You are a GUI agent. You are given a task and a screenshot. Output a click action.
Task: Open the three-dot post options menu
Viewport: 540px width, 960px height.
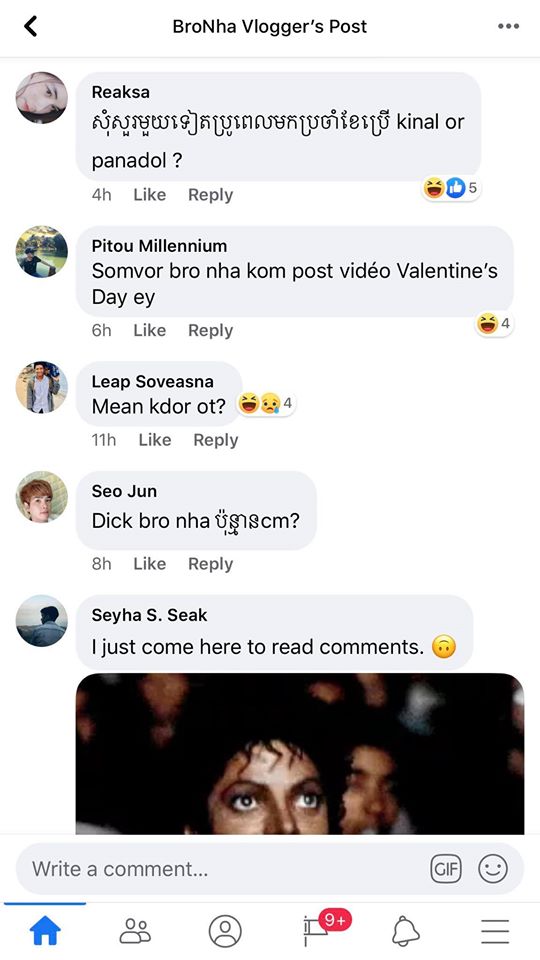pos(508,26)
